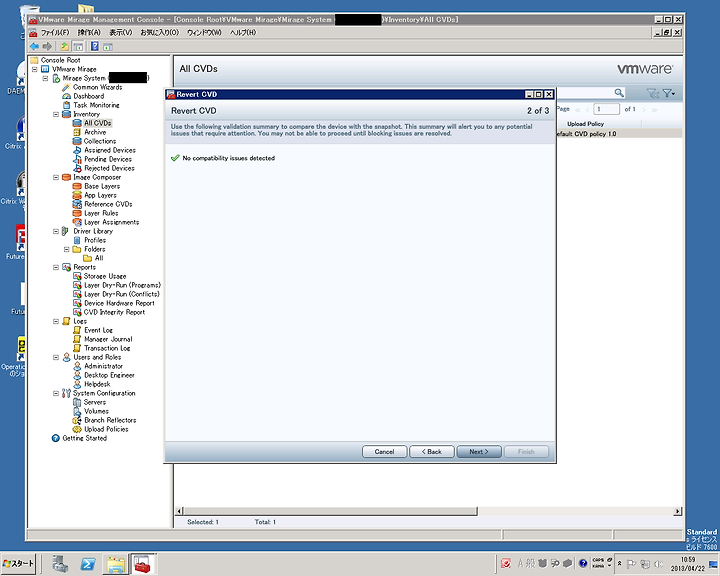Open Device Hardware Report
This screenshot has height=576, width=720.
(x=119, y=303)
